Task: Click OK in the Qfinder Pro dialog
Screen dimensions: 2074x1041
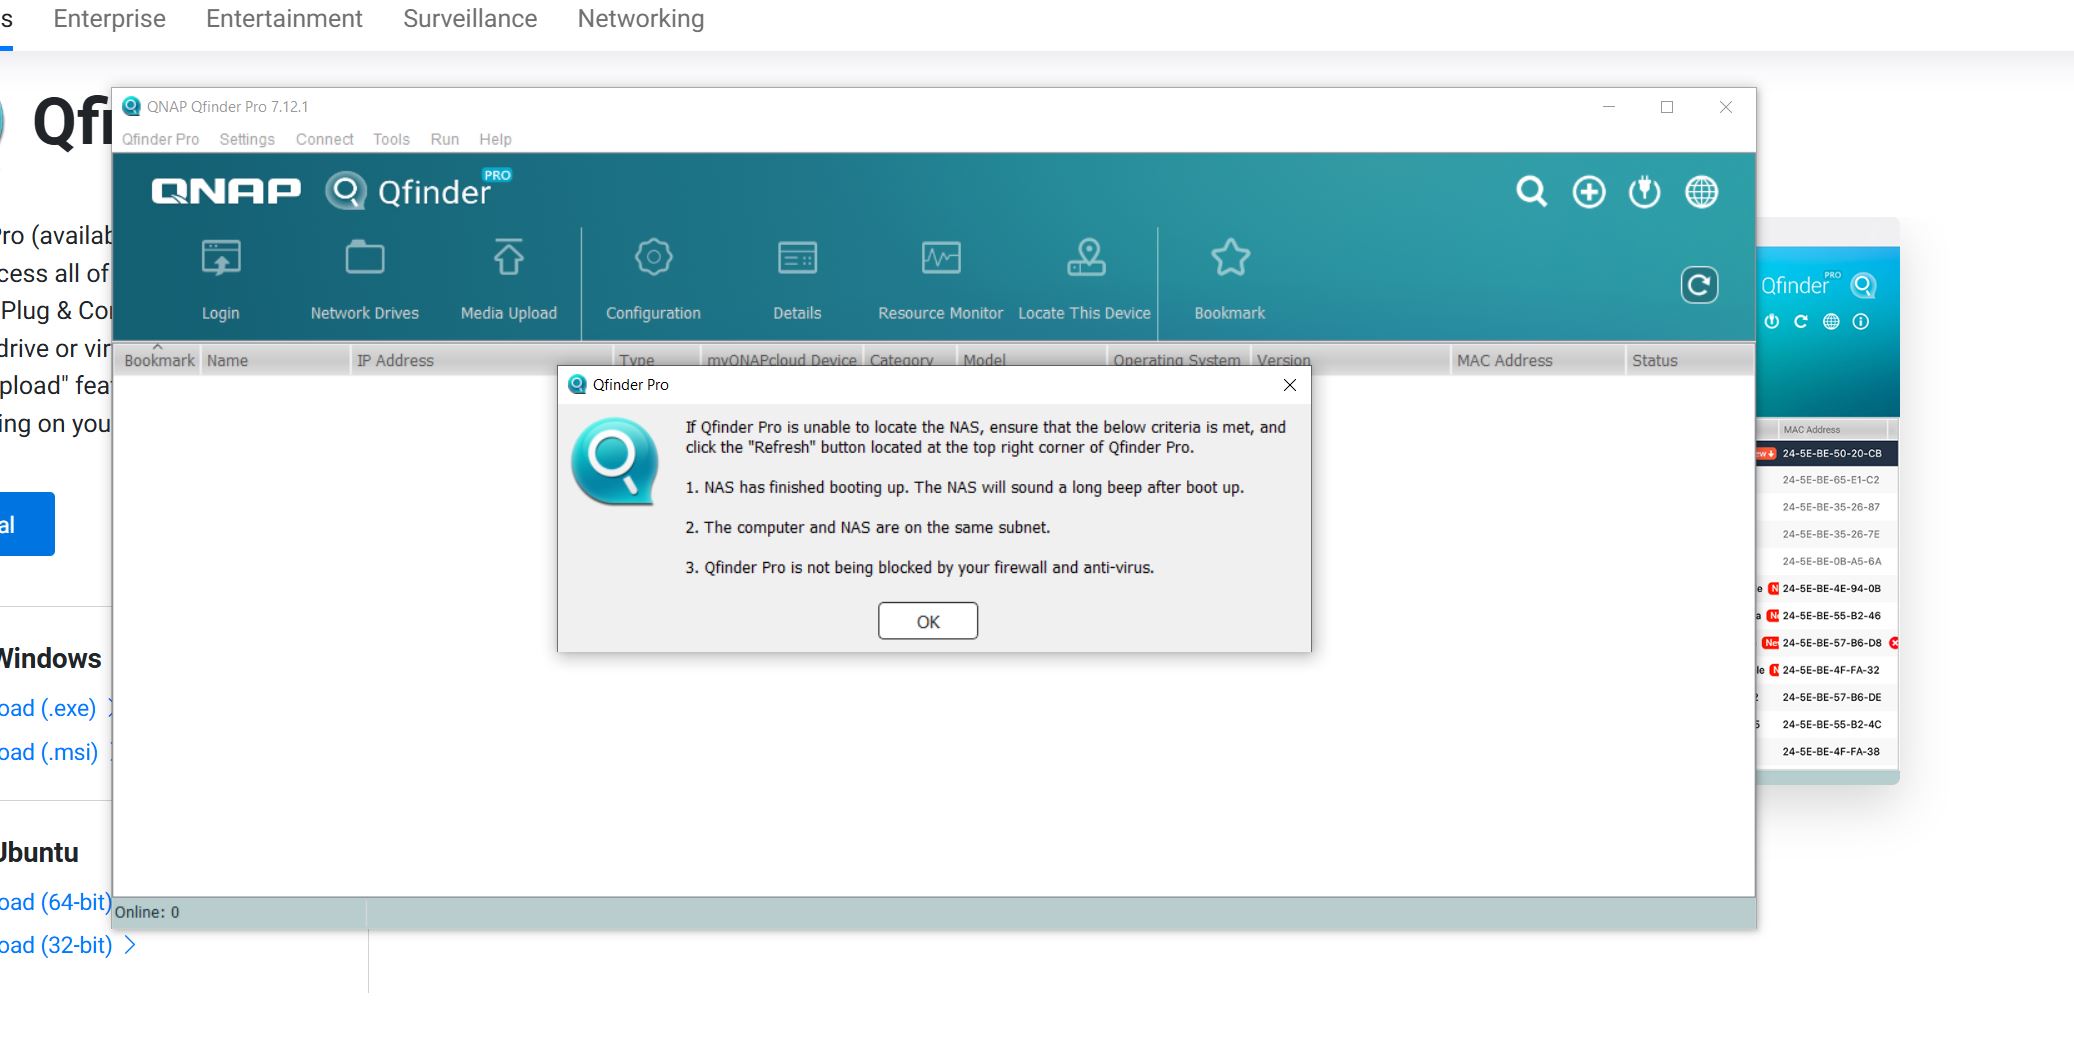Action: click(927, 621)
